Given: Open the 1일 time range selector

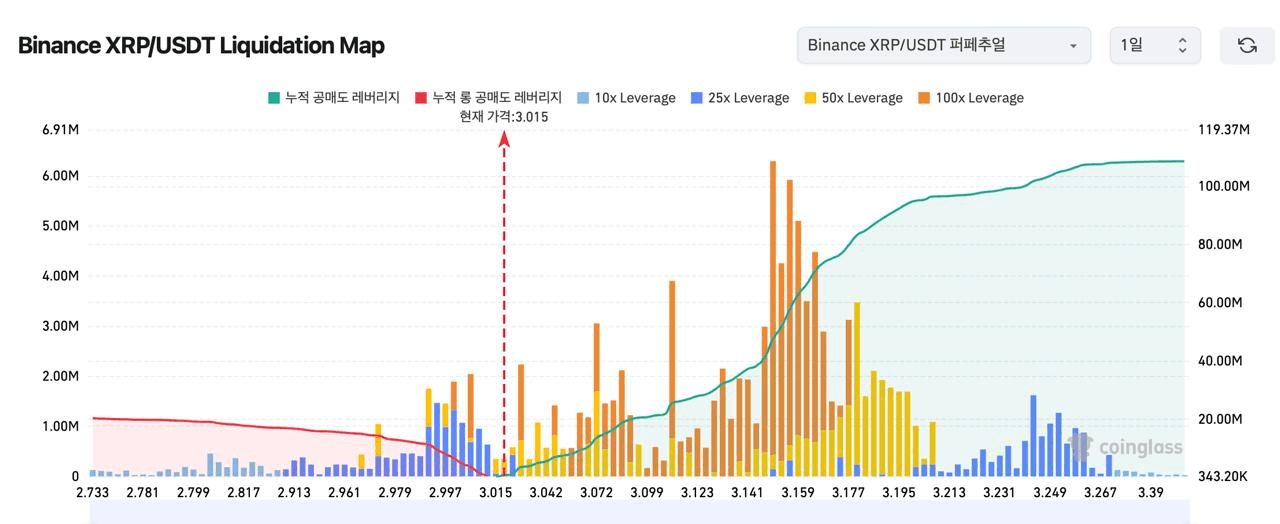Looking at the screenshot, I should click(1155, 45).
